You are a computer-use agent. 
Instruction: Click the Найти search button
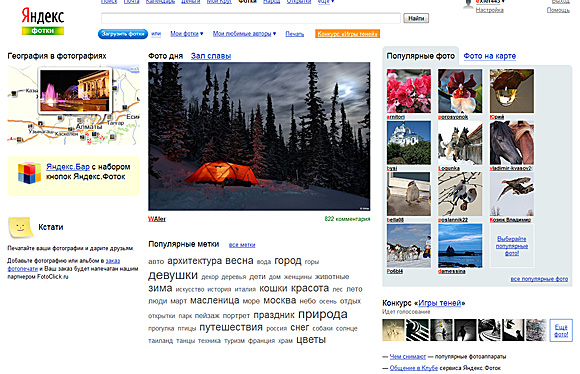tap(416, 18)
